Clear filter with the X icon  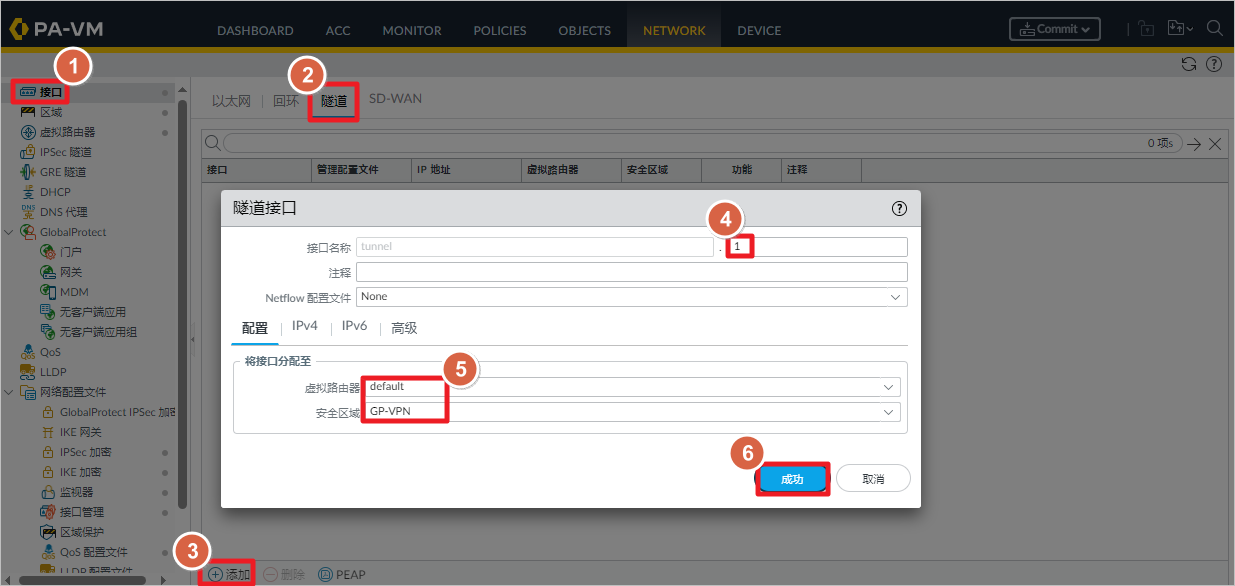coord(1216,144)
